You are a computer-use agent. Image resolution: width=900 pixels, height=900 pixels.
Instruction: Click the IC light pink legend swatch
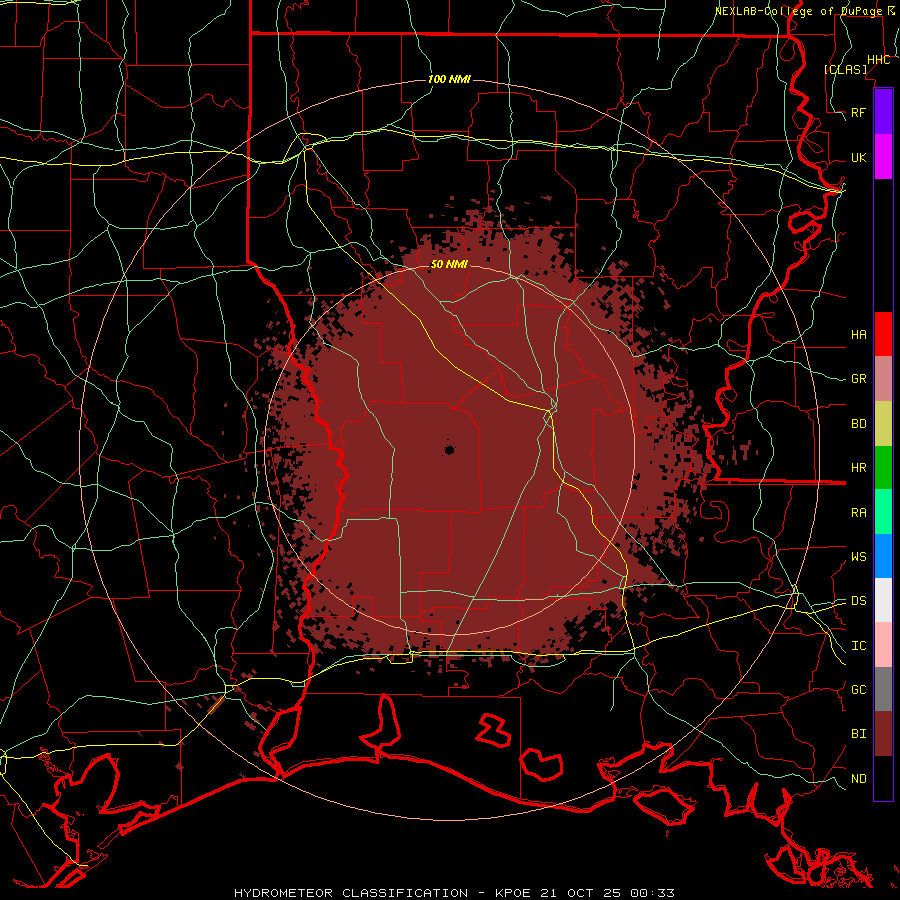click(883, 645)
